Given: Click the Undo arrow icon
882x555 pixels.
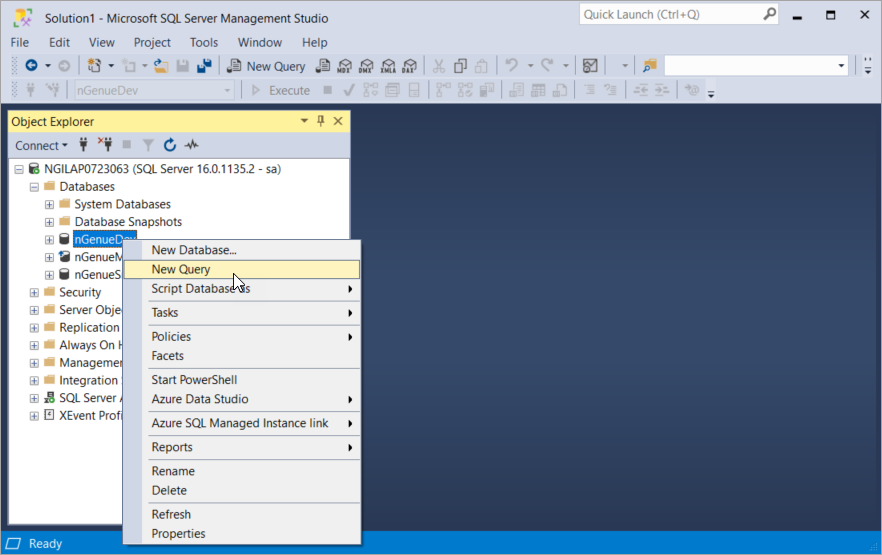Looking at the screenshot, I should 511,65.
